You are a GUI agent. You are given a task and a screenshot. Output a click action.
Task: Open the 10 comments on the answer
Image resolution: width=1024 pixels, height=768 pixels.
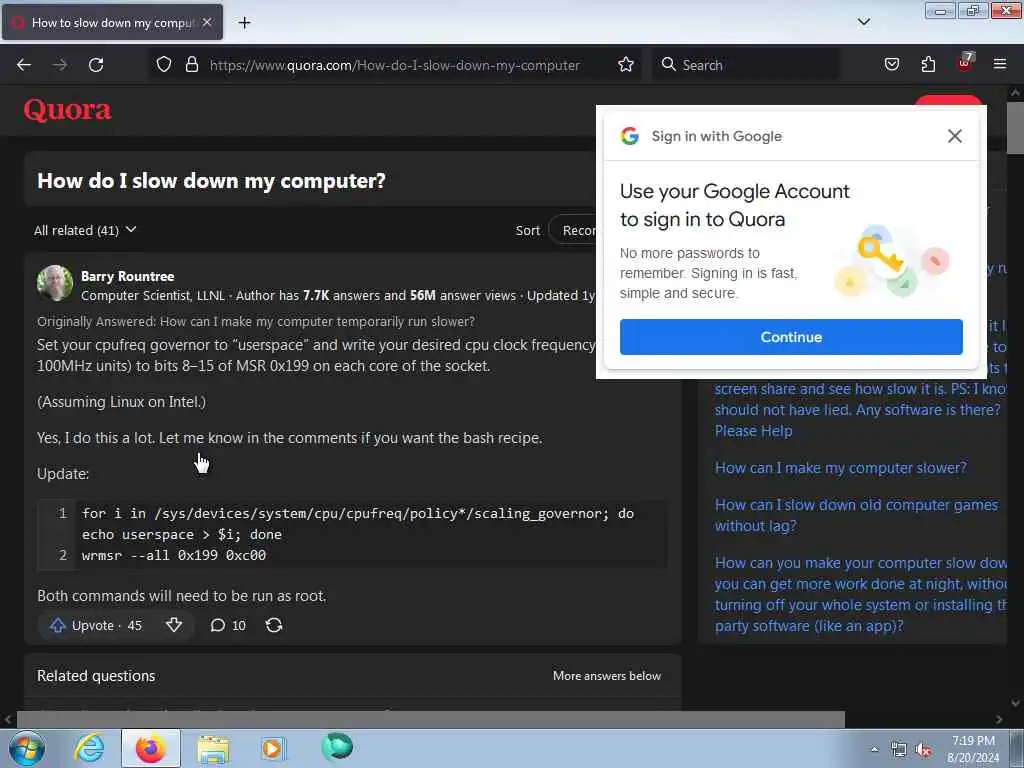coord(227,626)
